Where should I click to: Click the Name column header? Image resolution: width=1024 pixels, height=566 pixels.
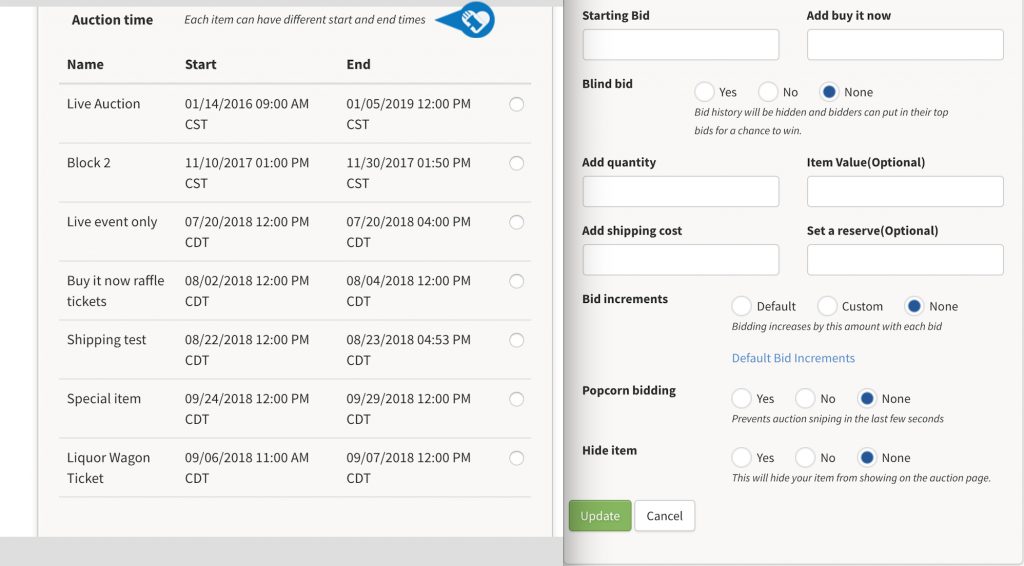[85, 64]
